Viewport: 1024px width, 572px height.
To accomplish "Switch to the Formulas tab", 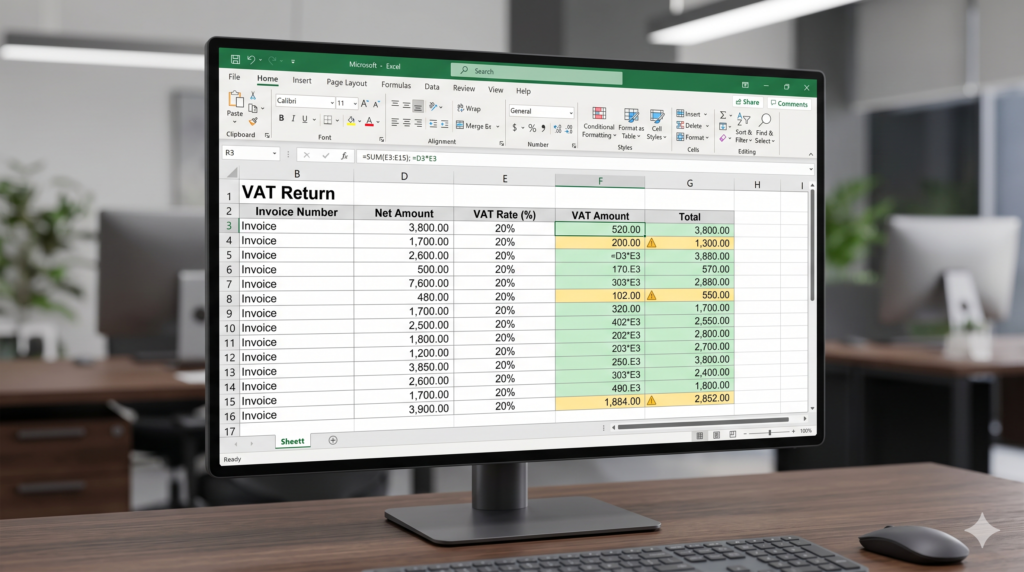I will (x=396, y=85).
